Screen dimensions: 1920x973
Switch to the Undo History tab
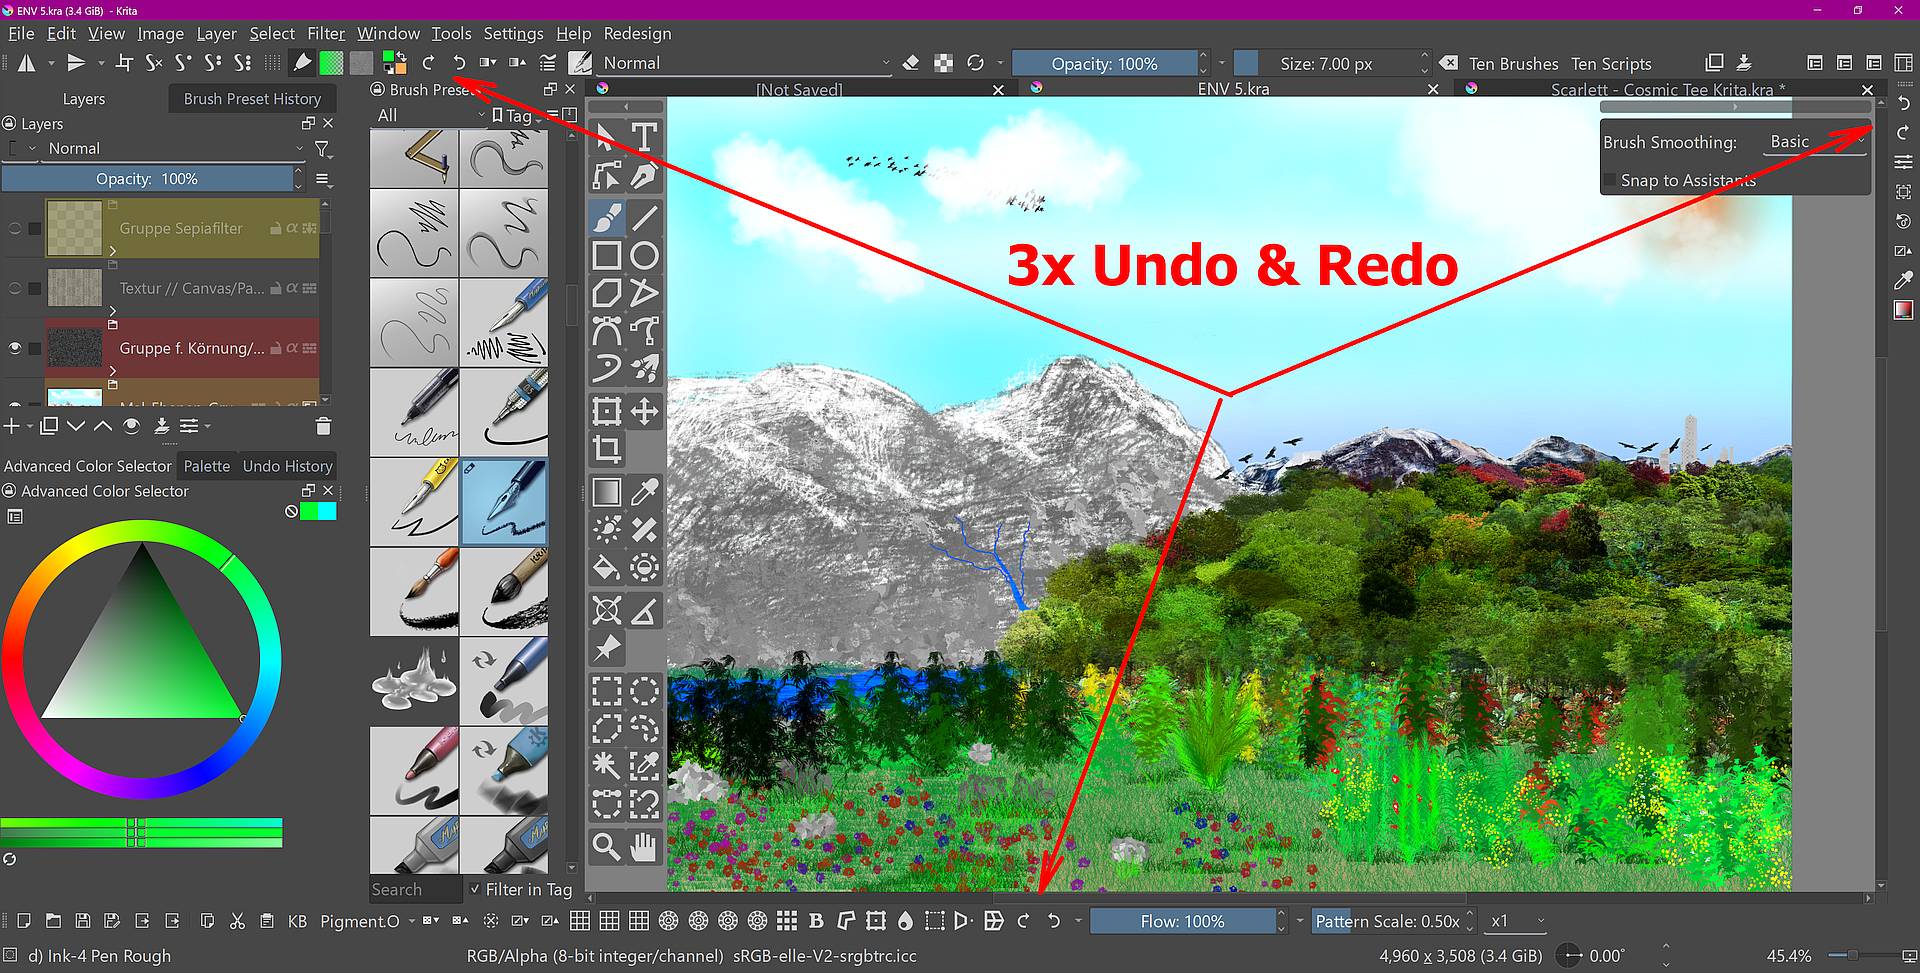[287, 466]
